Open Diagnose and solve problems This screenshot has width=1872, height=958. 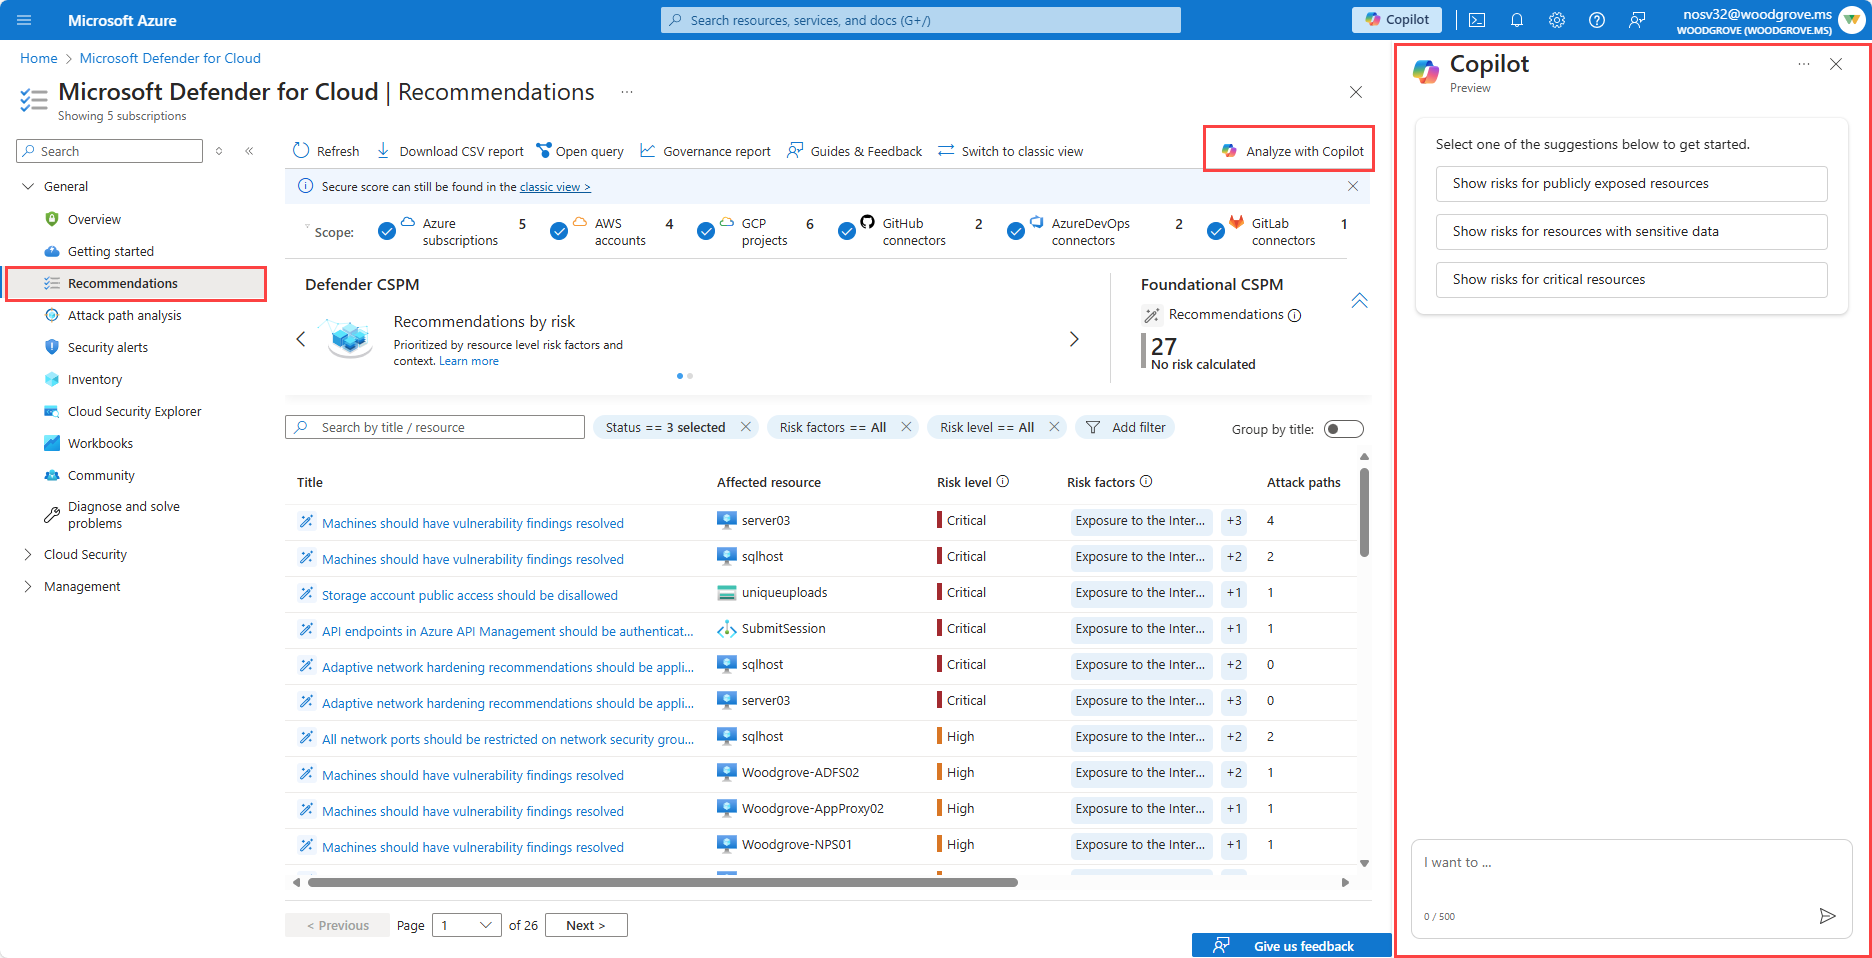click(x=123, y=515)
